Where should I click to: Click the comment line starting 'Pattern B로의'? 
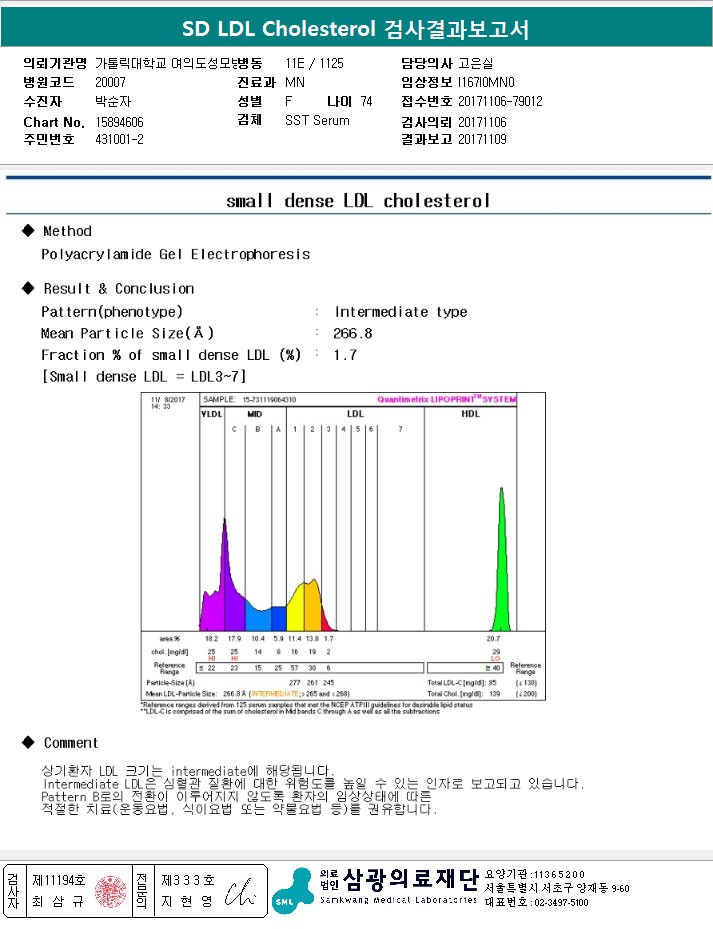(x=236, y=796)
